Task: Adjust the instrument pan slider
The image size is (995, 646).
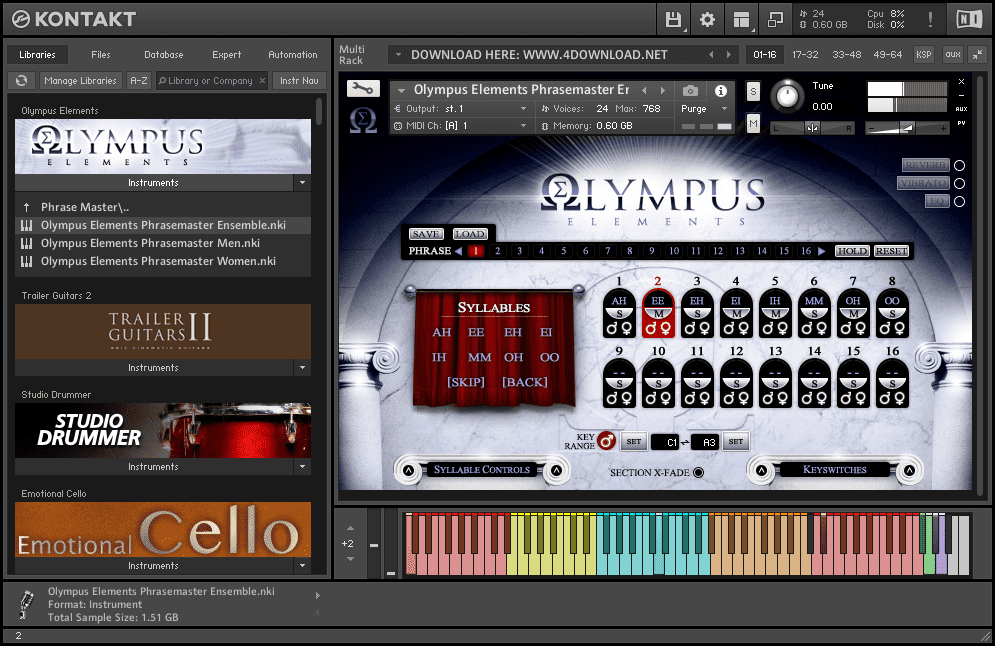Action: point(812,128)
